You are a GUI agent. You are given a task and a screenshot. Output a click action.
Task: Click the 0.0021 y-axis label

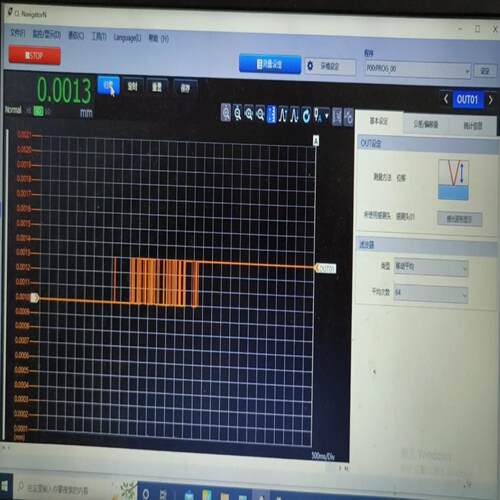tap(24, 135)
